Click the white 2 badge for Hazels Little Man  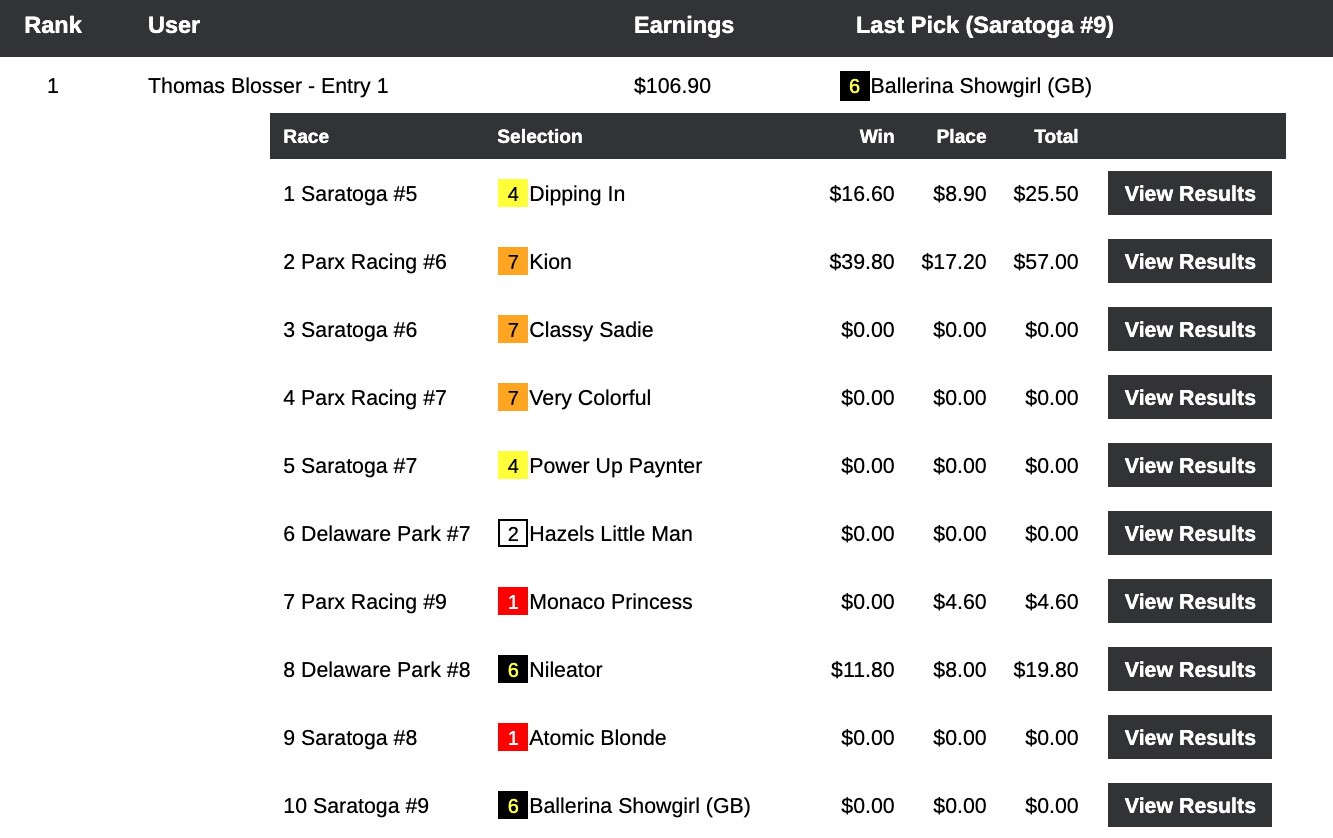click(512, 534)
